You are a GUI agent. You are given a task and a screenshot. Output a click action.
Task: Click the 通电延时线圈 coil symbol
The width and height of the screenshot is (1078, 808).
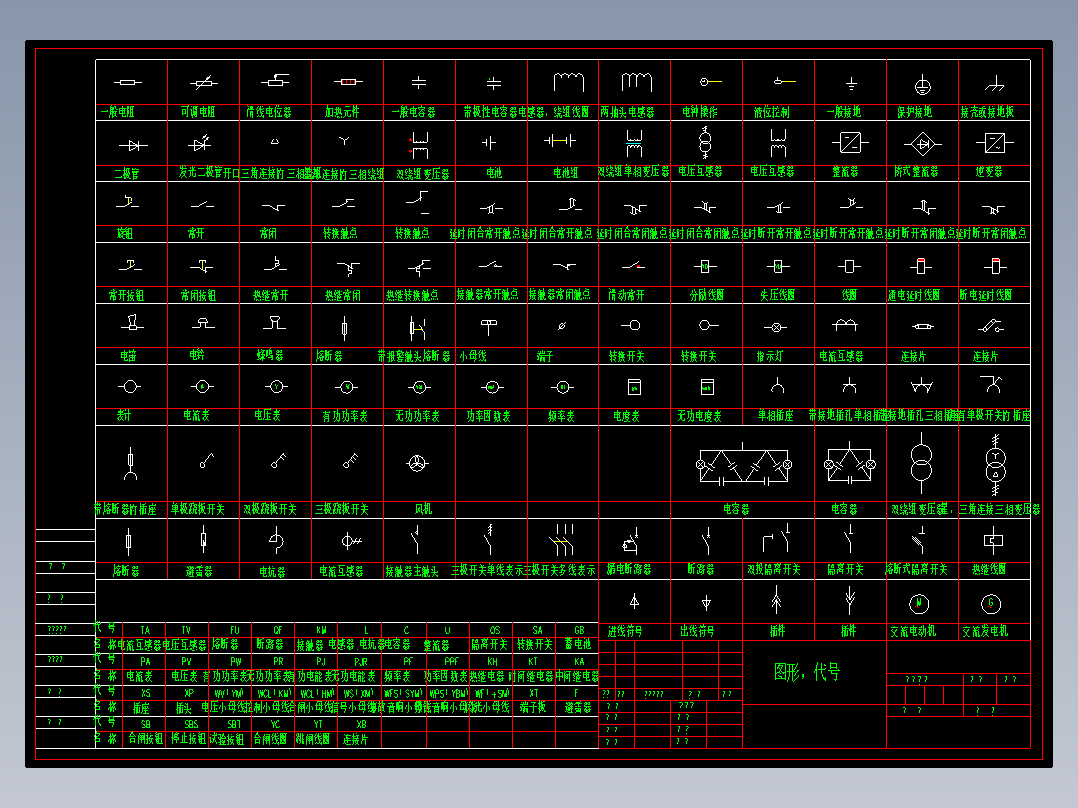pos(921,265)
